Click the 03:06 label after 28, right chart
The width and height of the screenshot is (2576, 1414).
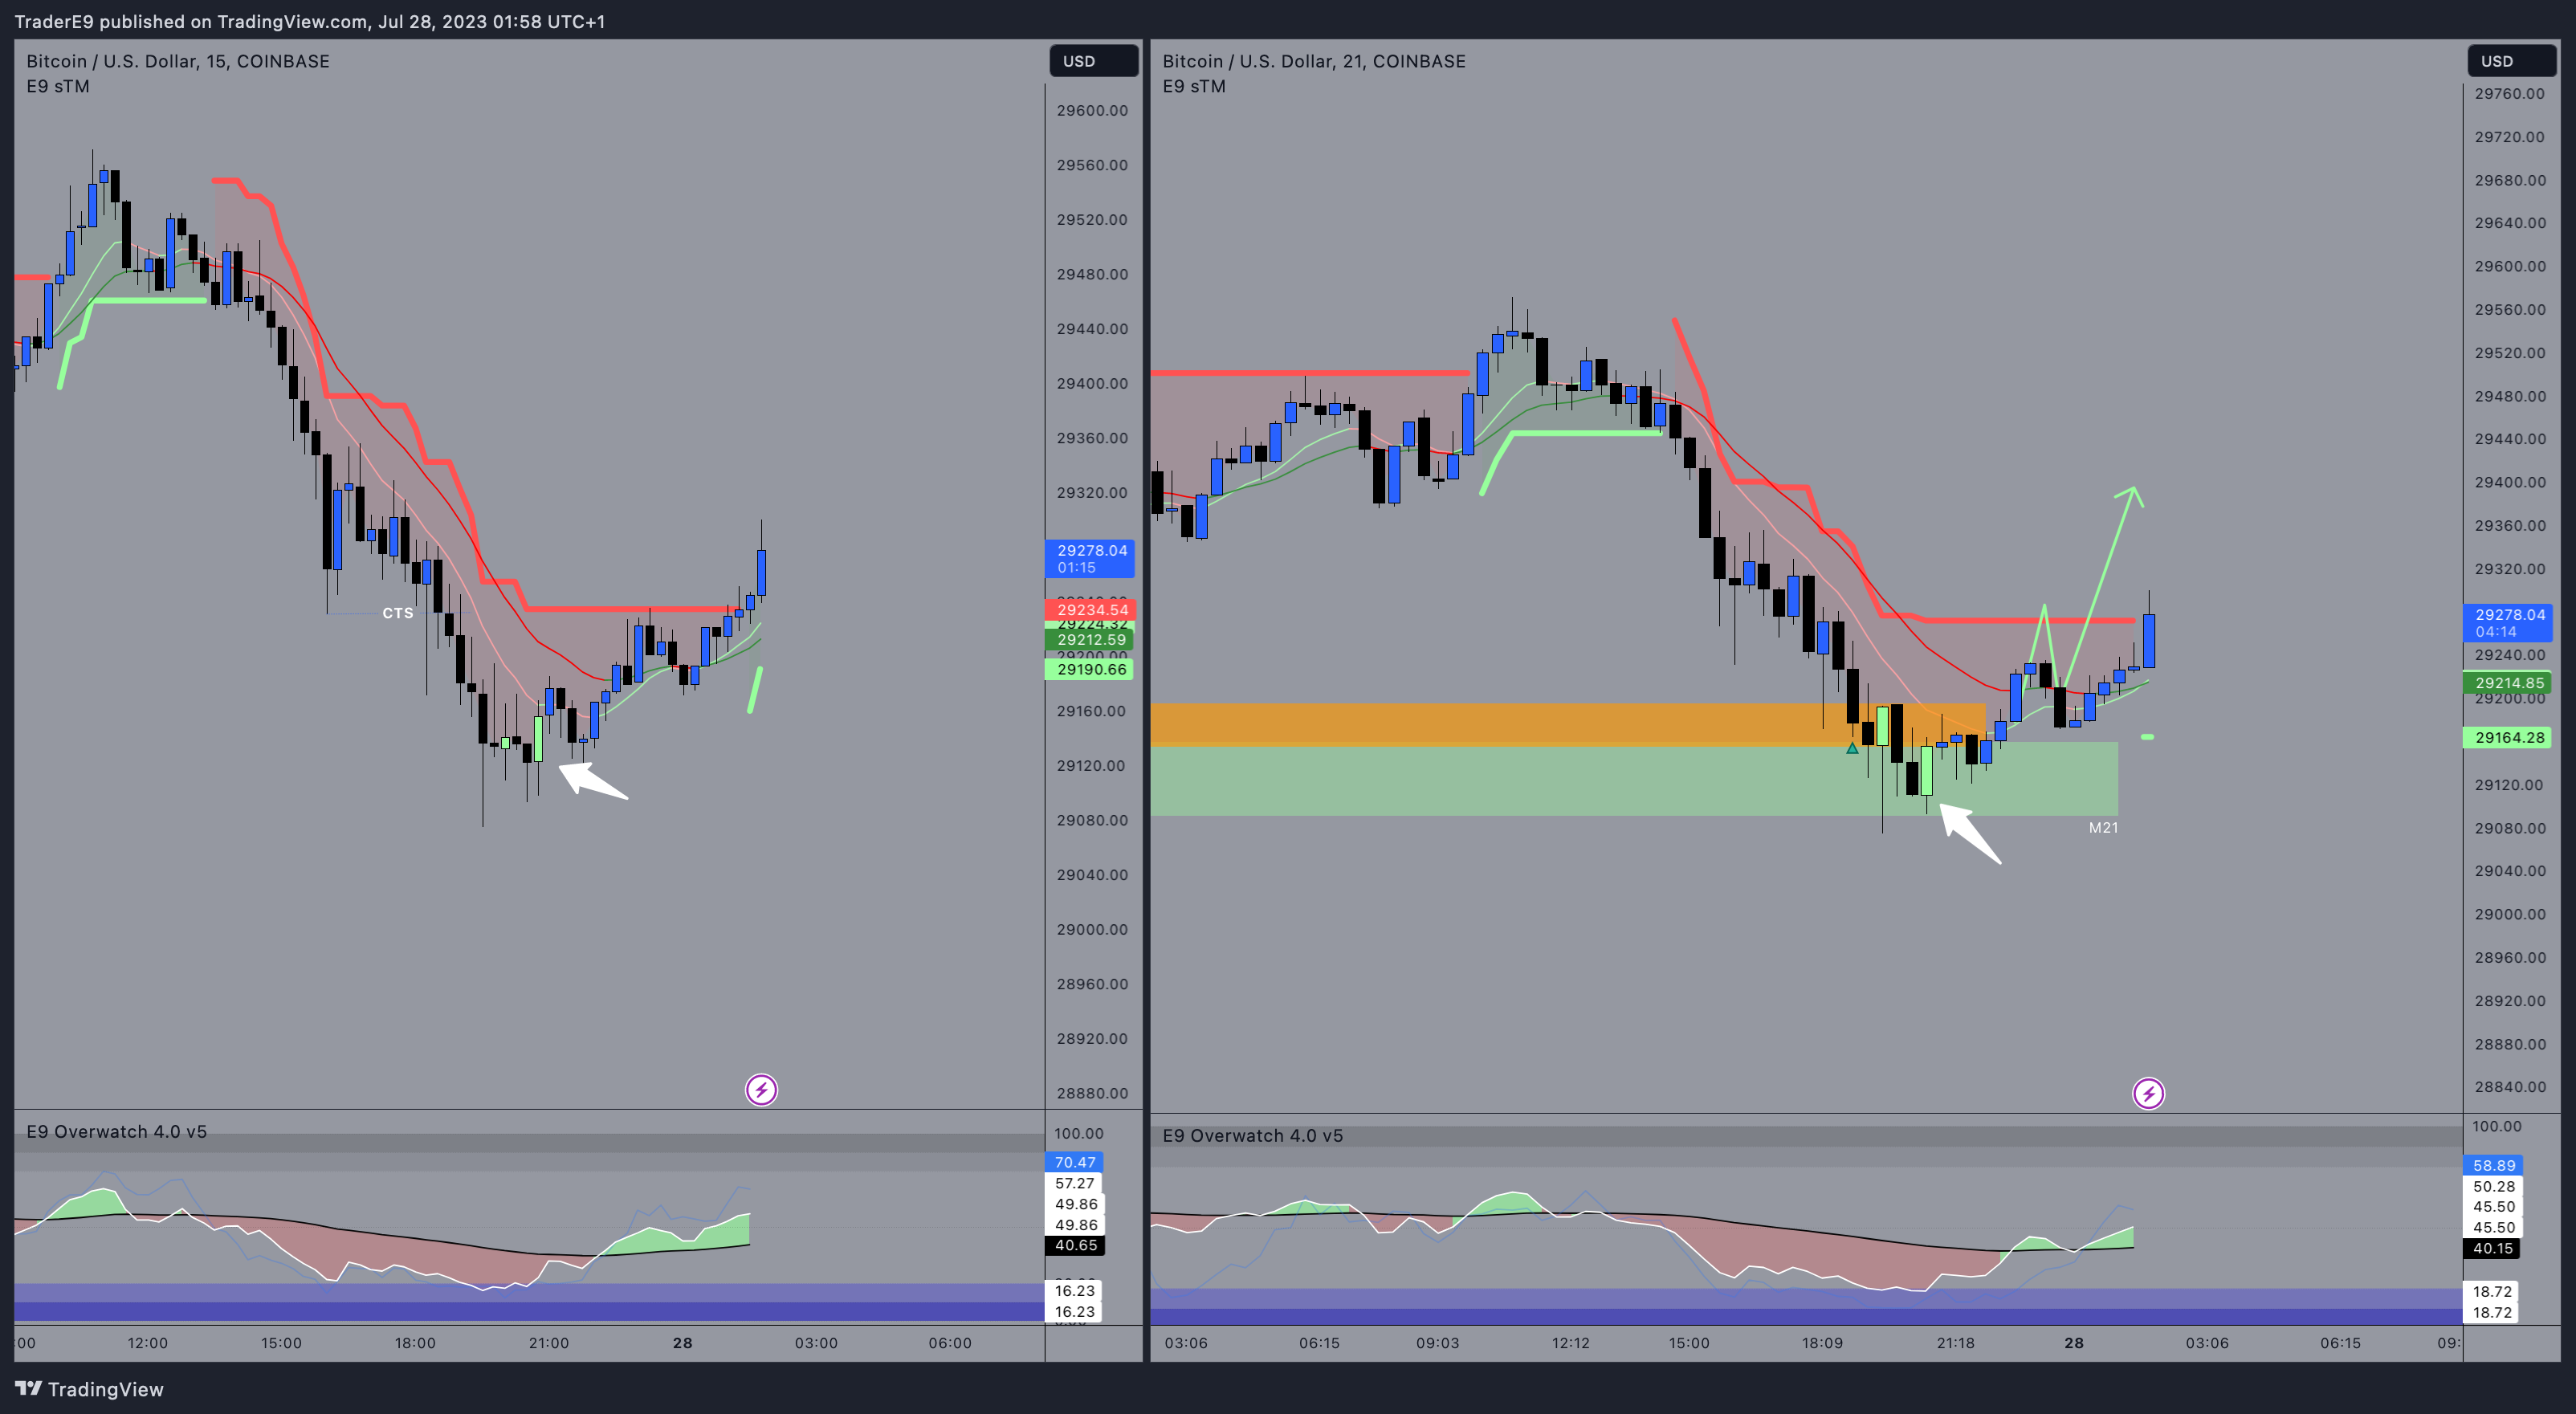tap(2207, 1343)
